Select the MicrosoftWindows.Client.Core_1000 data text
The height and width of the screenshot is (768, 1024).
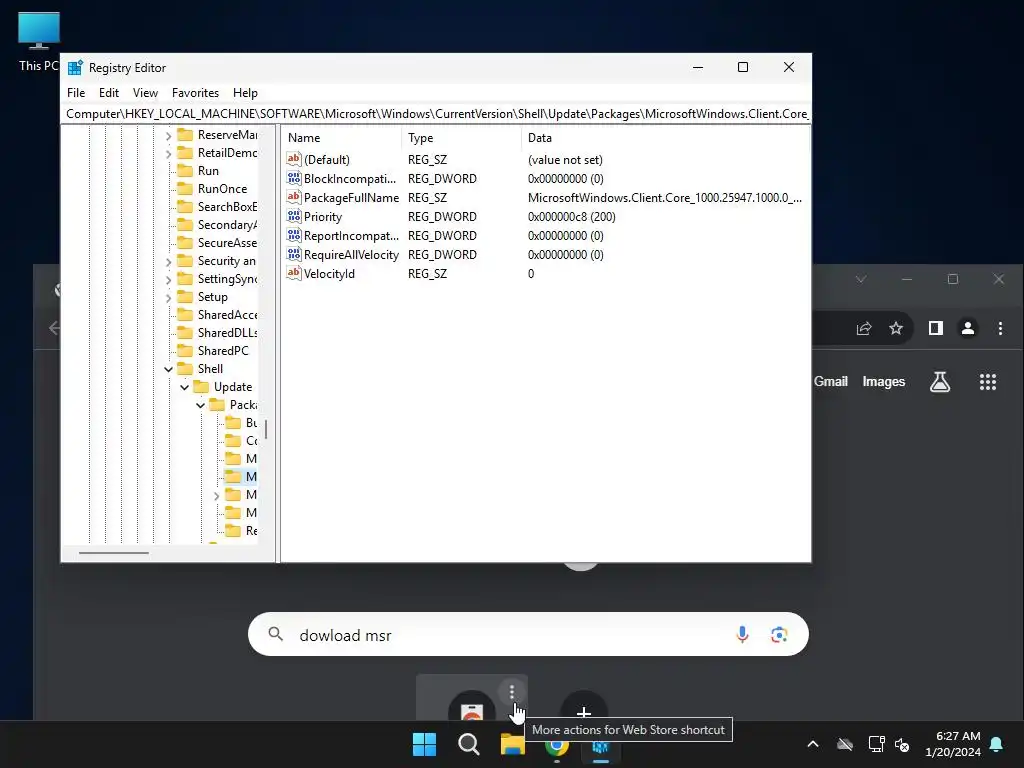[665, 197]
